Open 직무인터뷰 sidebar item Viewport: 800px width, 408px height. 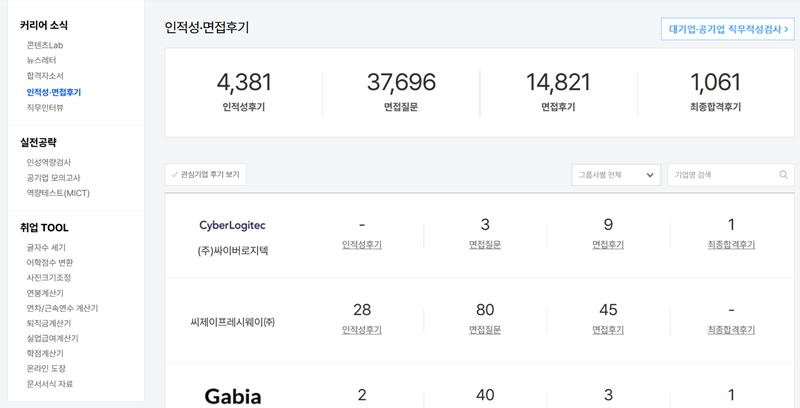click(x=45, y=108)
